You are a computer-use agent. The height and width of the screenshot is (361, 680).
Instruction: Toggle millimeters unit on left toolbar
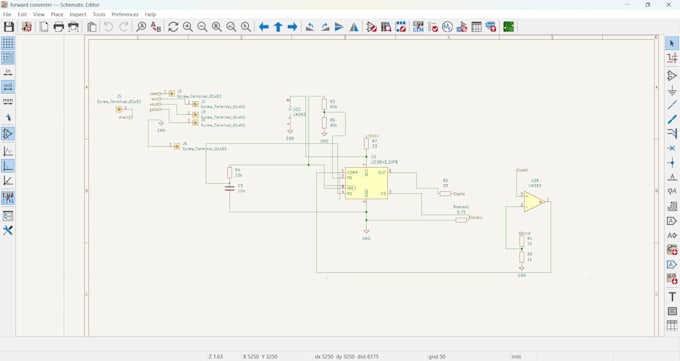coord(8,102)
